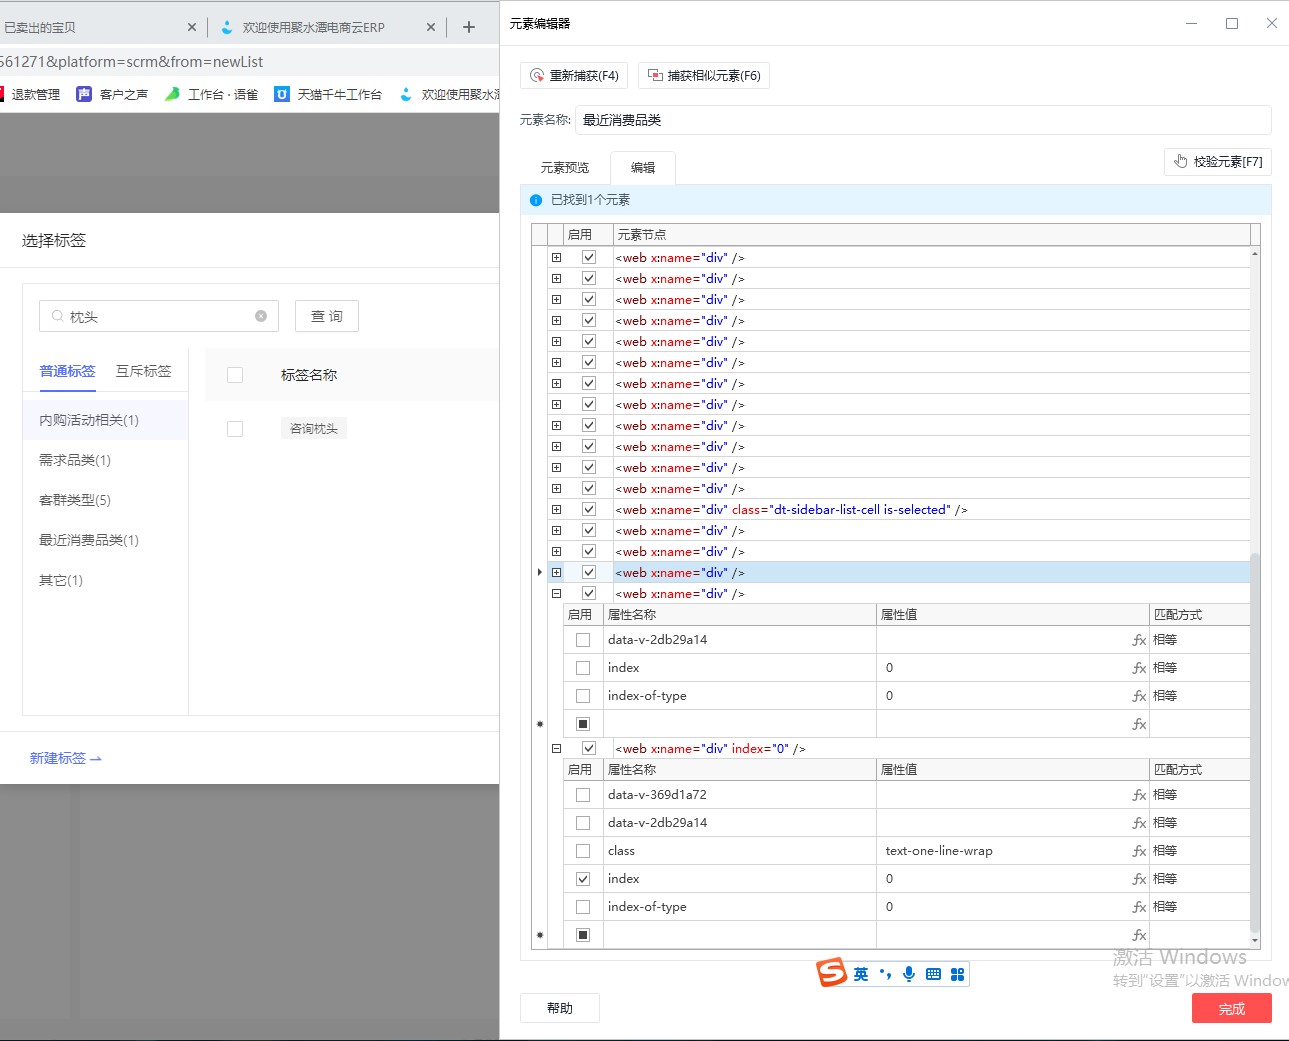Click the 查询 button in tag dialog

(326, 316)
